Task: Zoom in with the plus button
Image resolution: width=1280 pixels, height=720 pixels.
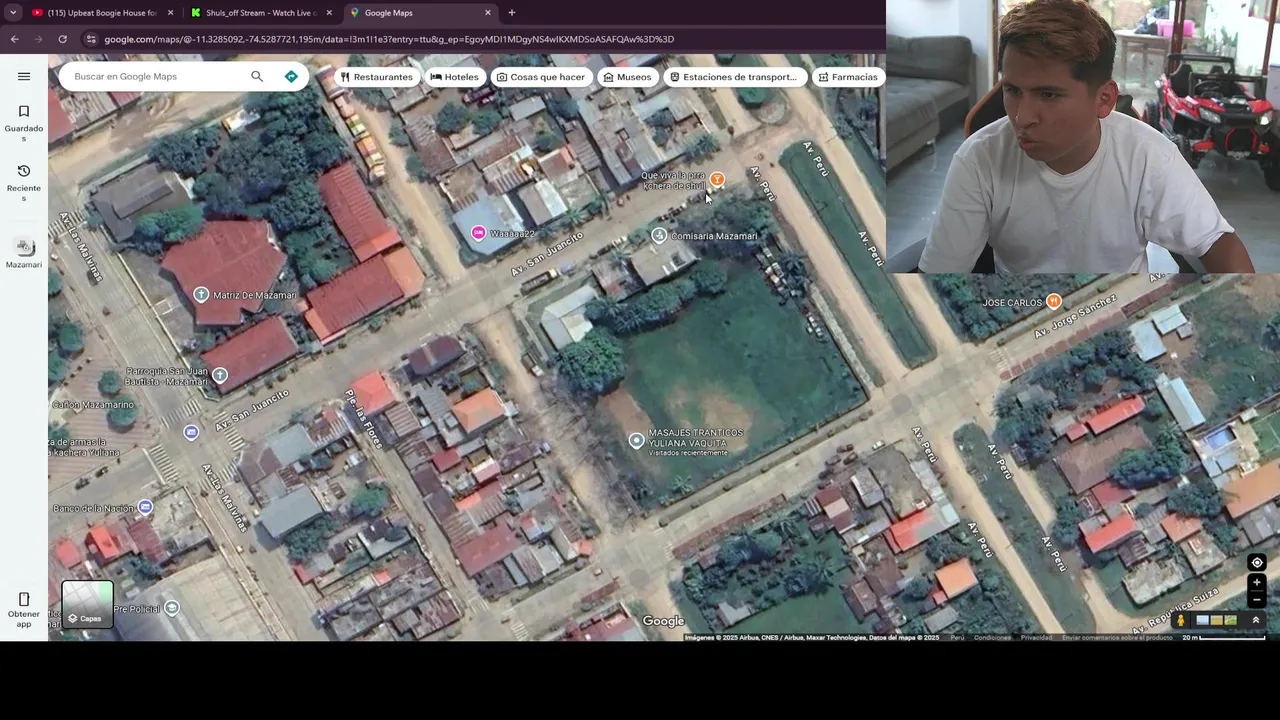Action: point(1257,583)
